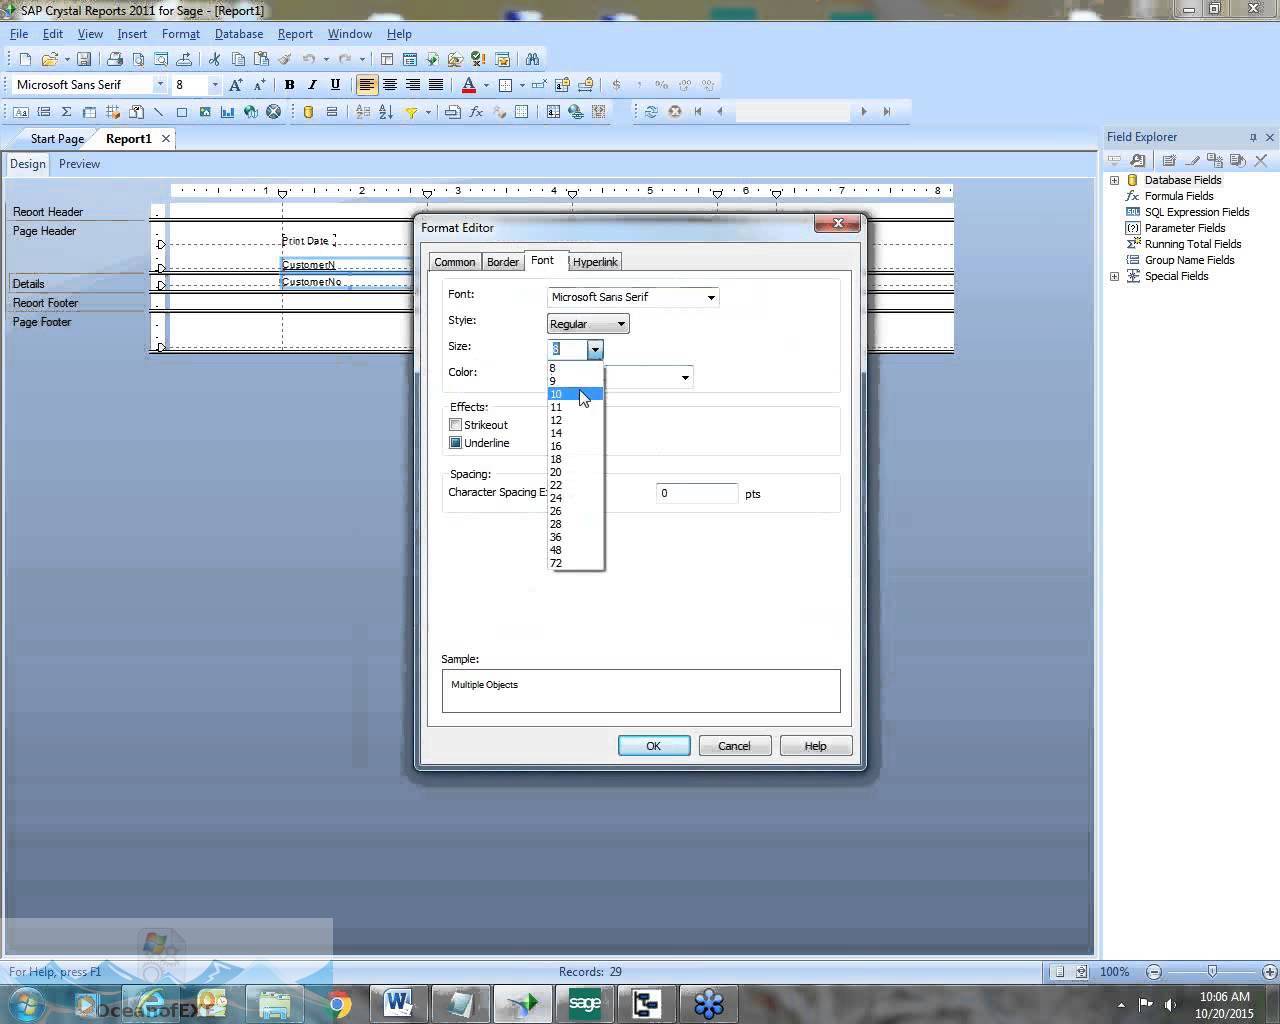Click the Decrease Font Size icon
Viewport: 1280px width, 1024px height.
point(259,85)
